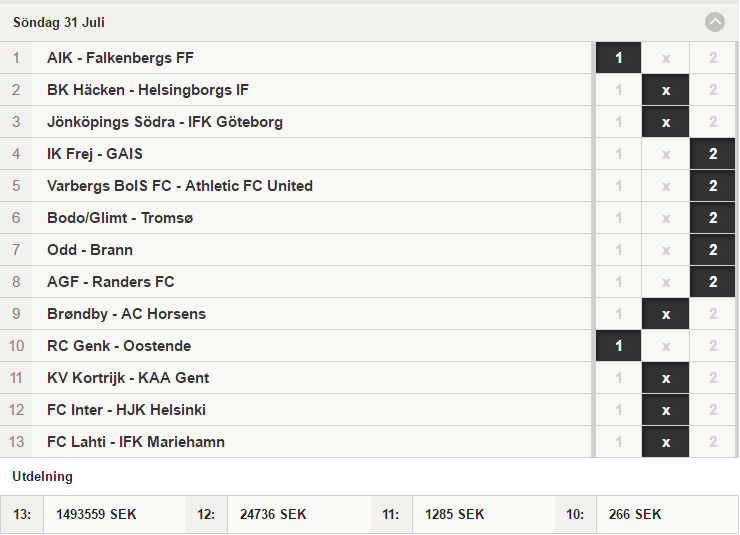Pick 2 for BK Häcken - Helsingborgs IF
The image size is (740, 535).
(713, 90)
